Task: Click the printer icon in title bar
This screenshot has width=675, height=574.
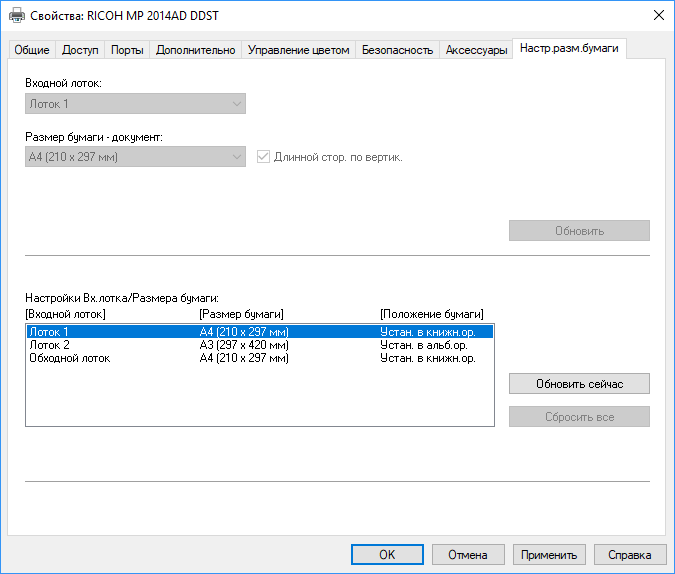Action: [x=17, y=15]
